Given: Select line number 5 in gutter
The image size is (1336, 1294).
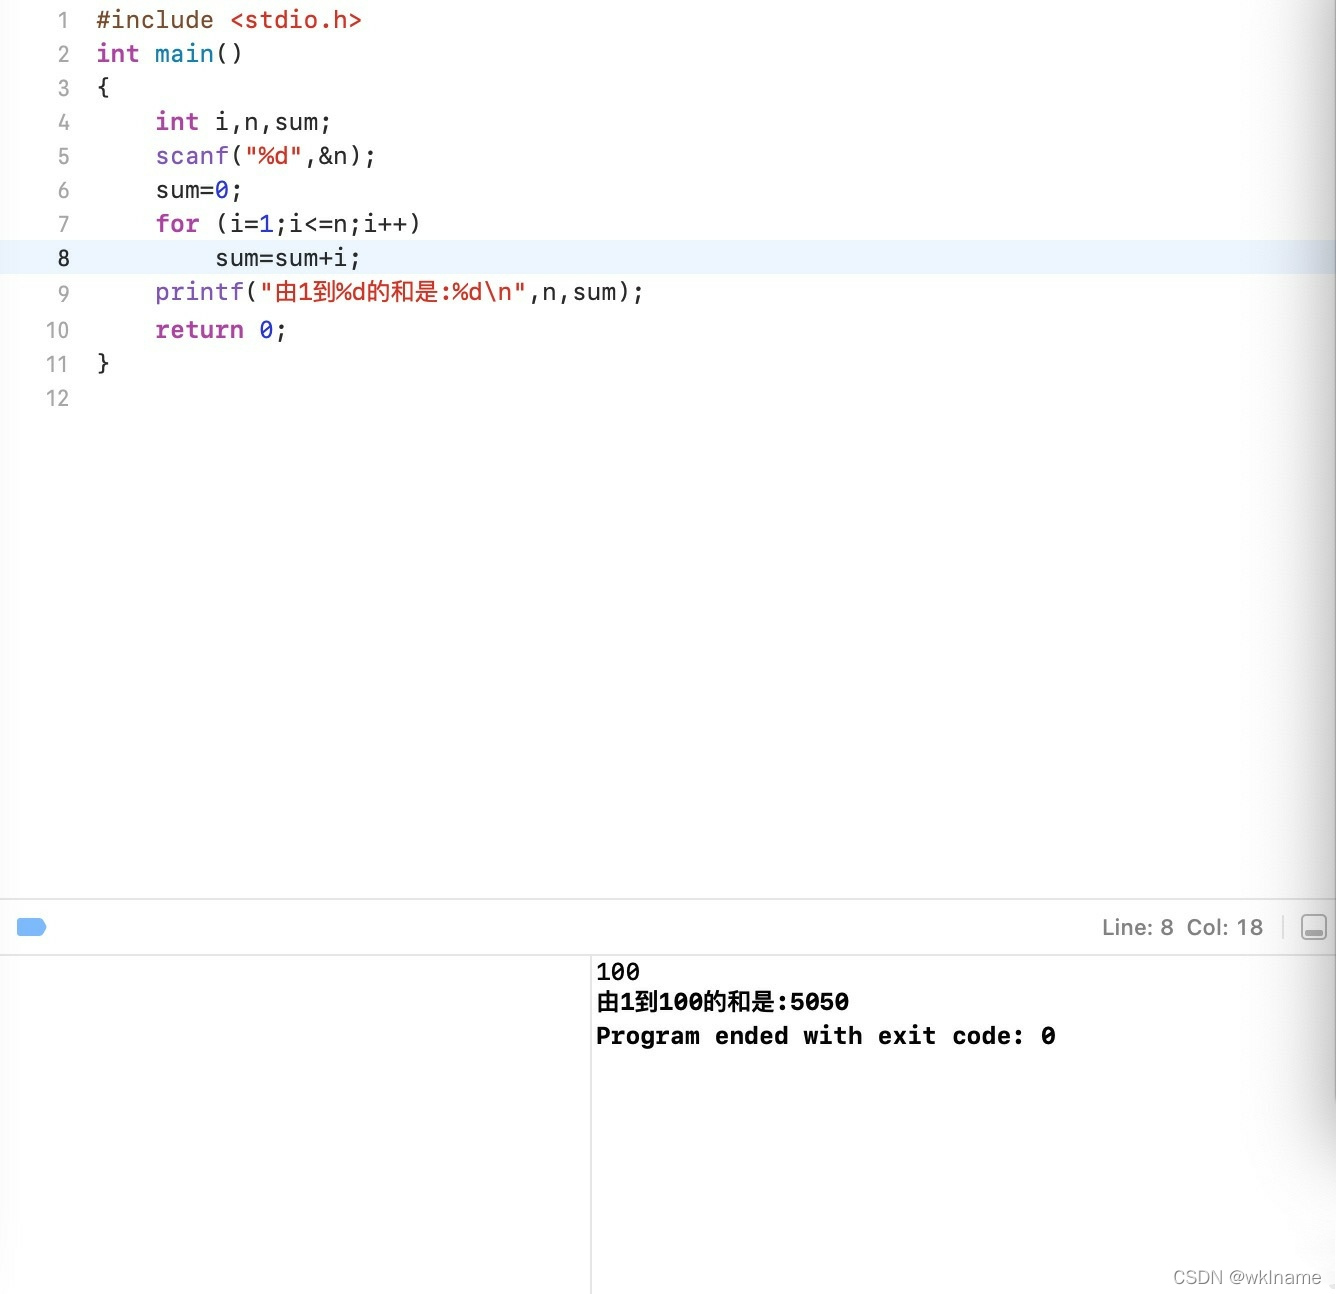Looking at the screenshot, I should tap(63, 156).
